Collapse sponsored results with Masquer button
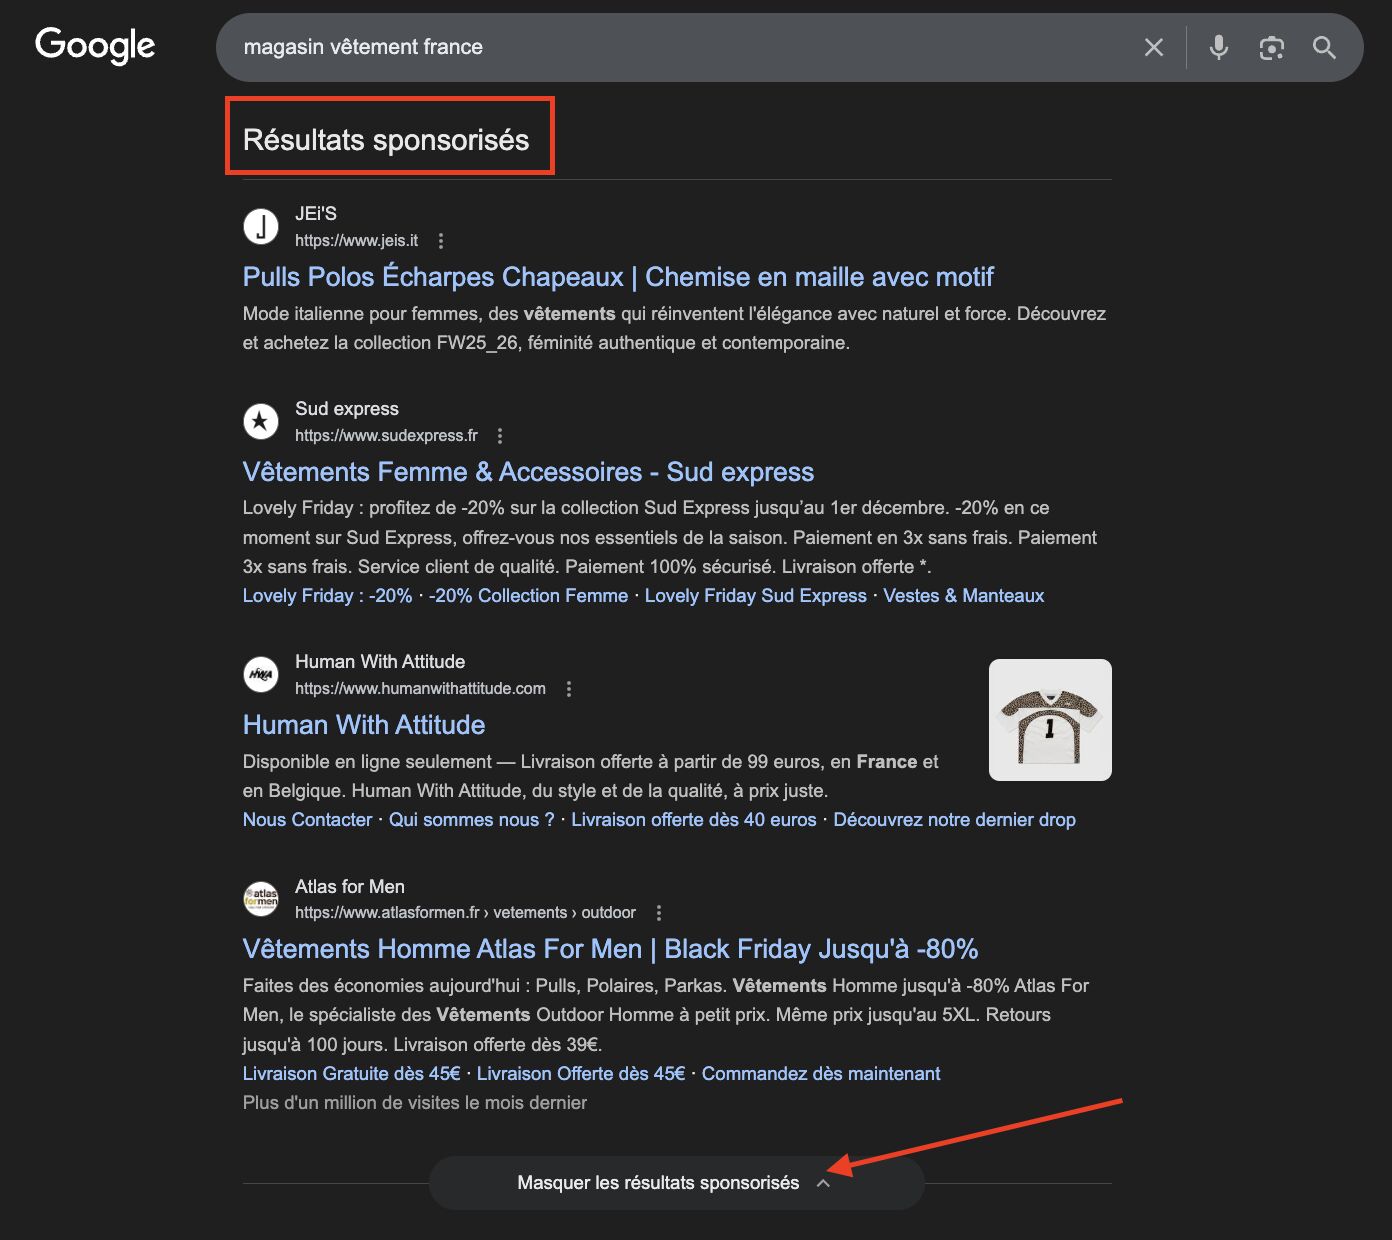 tap(675, 1183)
